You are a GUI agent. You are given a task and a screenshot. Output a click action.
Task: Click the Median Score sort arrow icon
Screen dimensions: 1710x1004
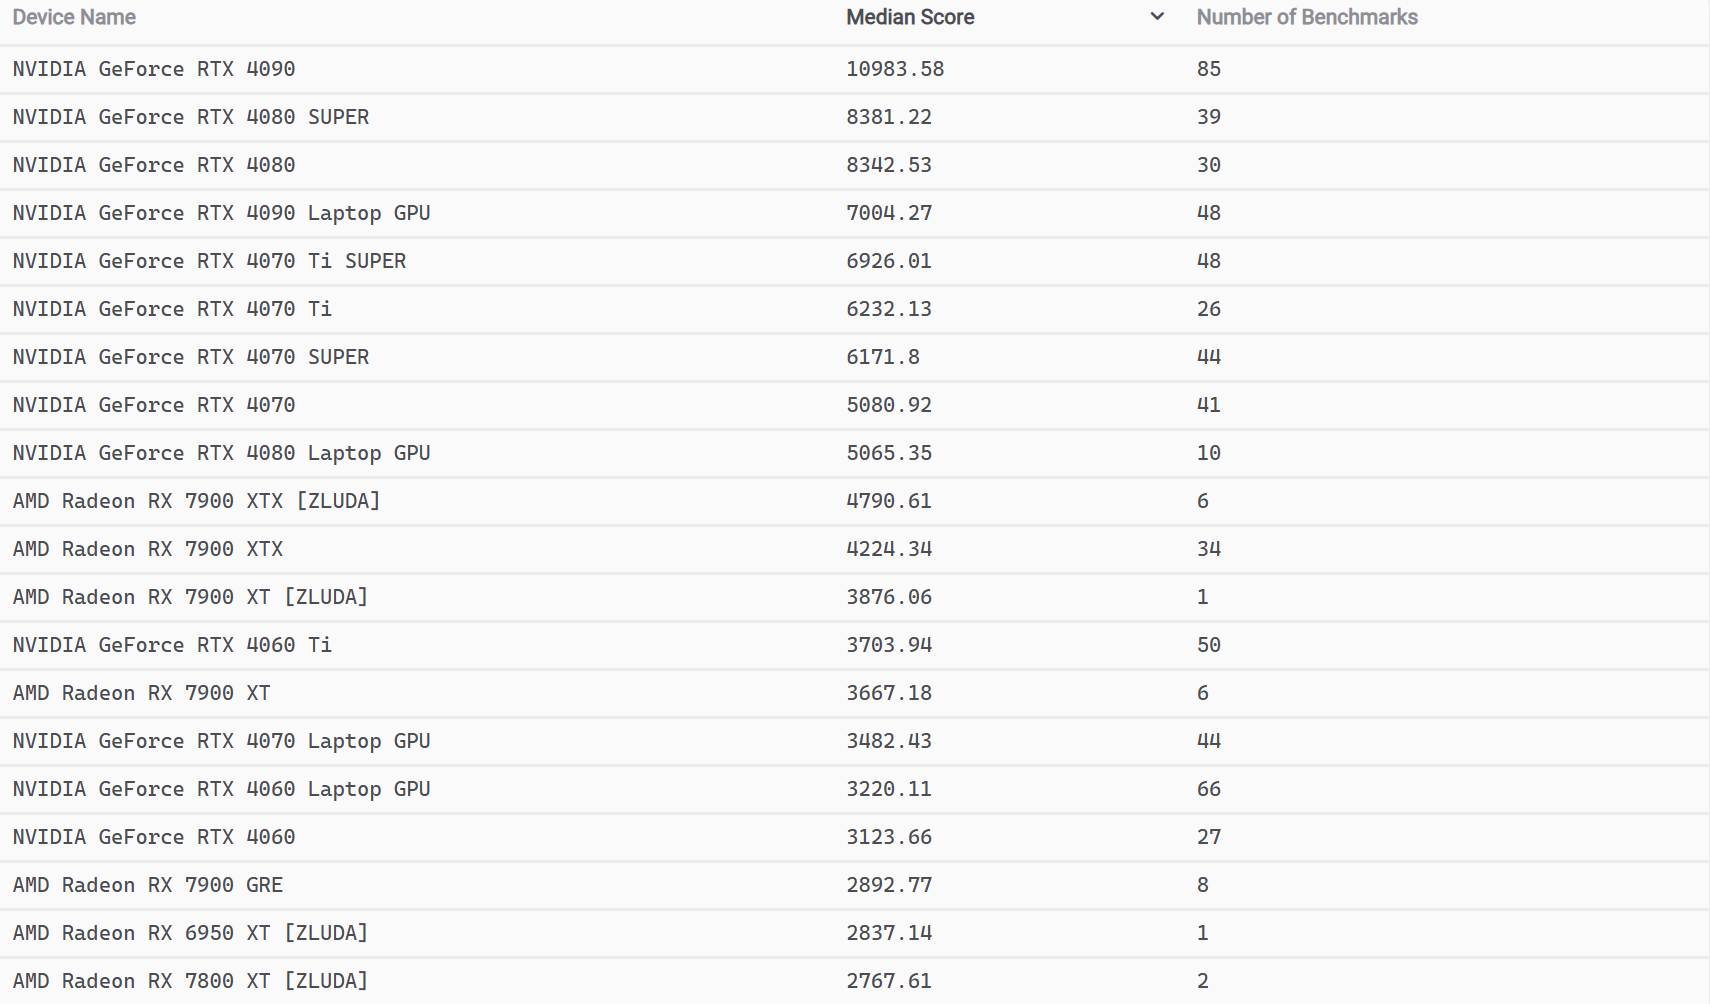tap(1157, 17)
